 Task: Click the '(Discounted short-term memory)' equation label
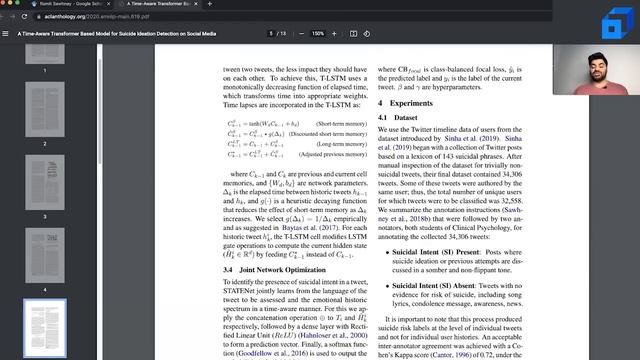coord(328,134)
